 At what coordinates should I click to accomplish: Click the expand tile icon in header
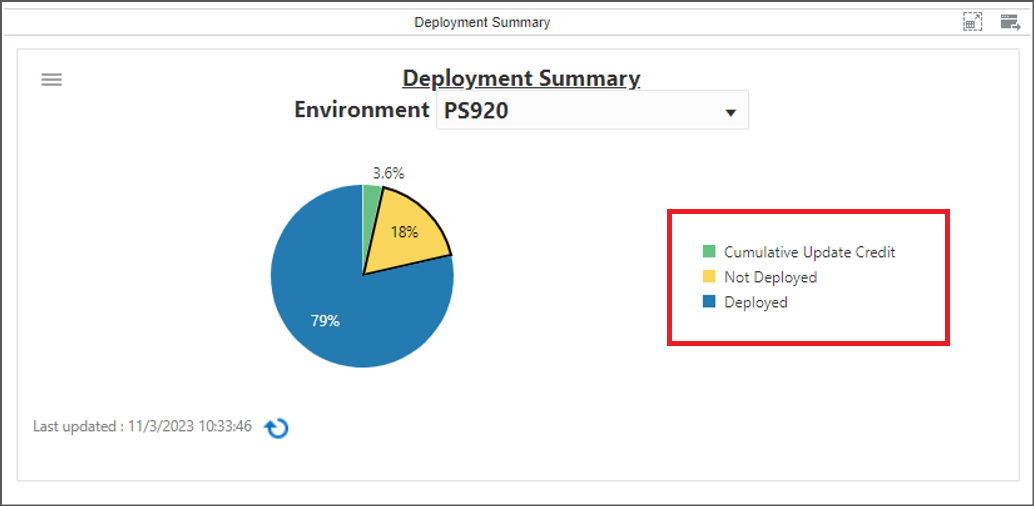972,22
